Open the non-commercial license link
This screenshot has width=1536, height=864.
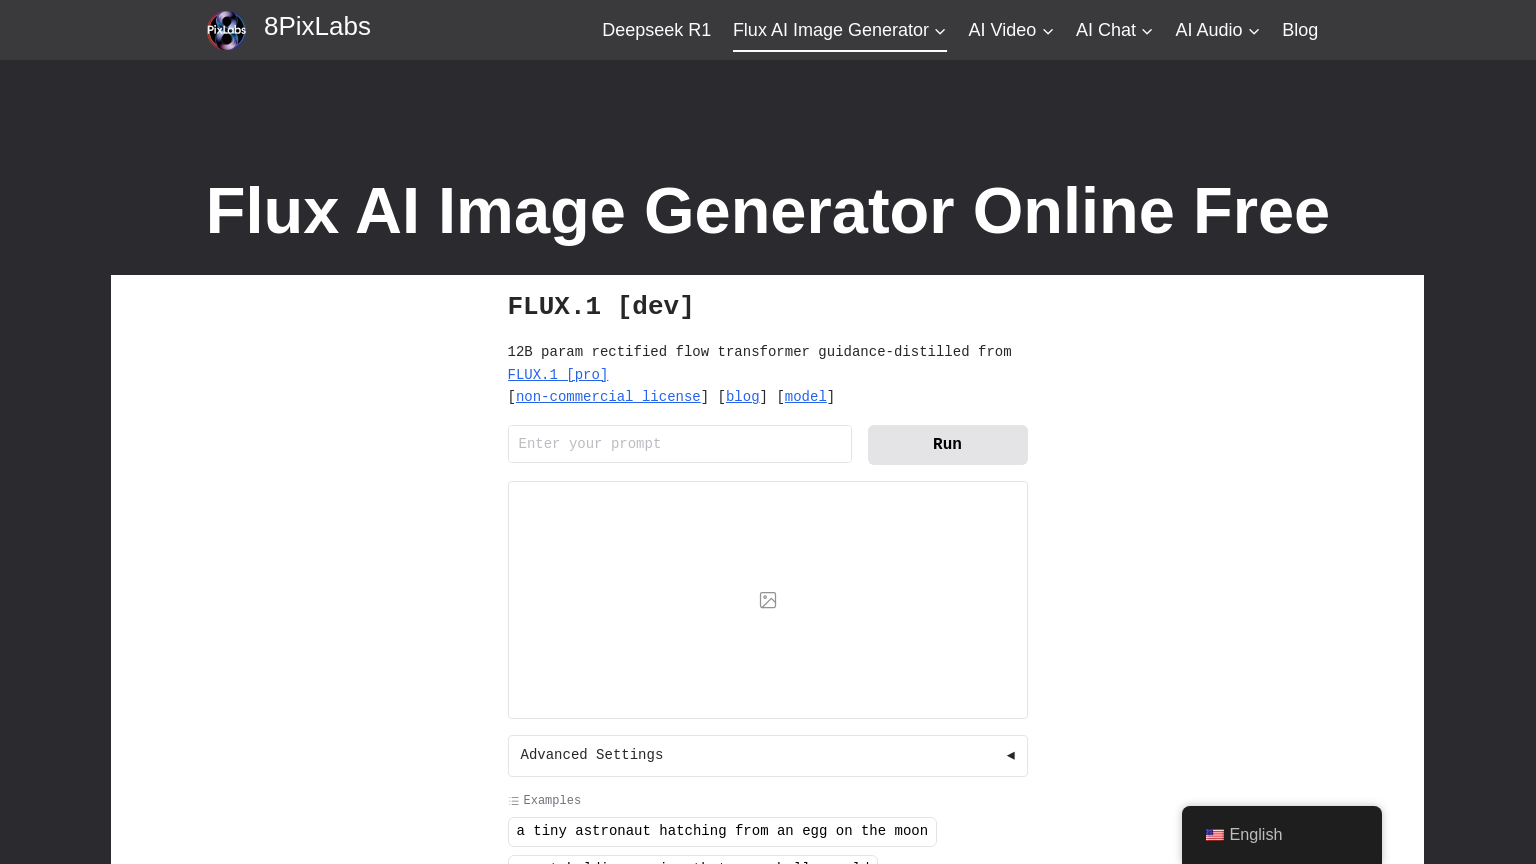point(608,396)
